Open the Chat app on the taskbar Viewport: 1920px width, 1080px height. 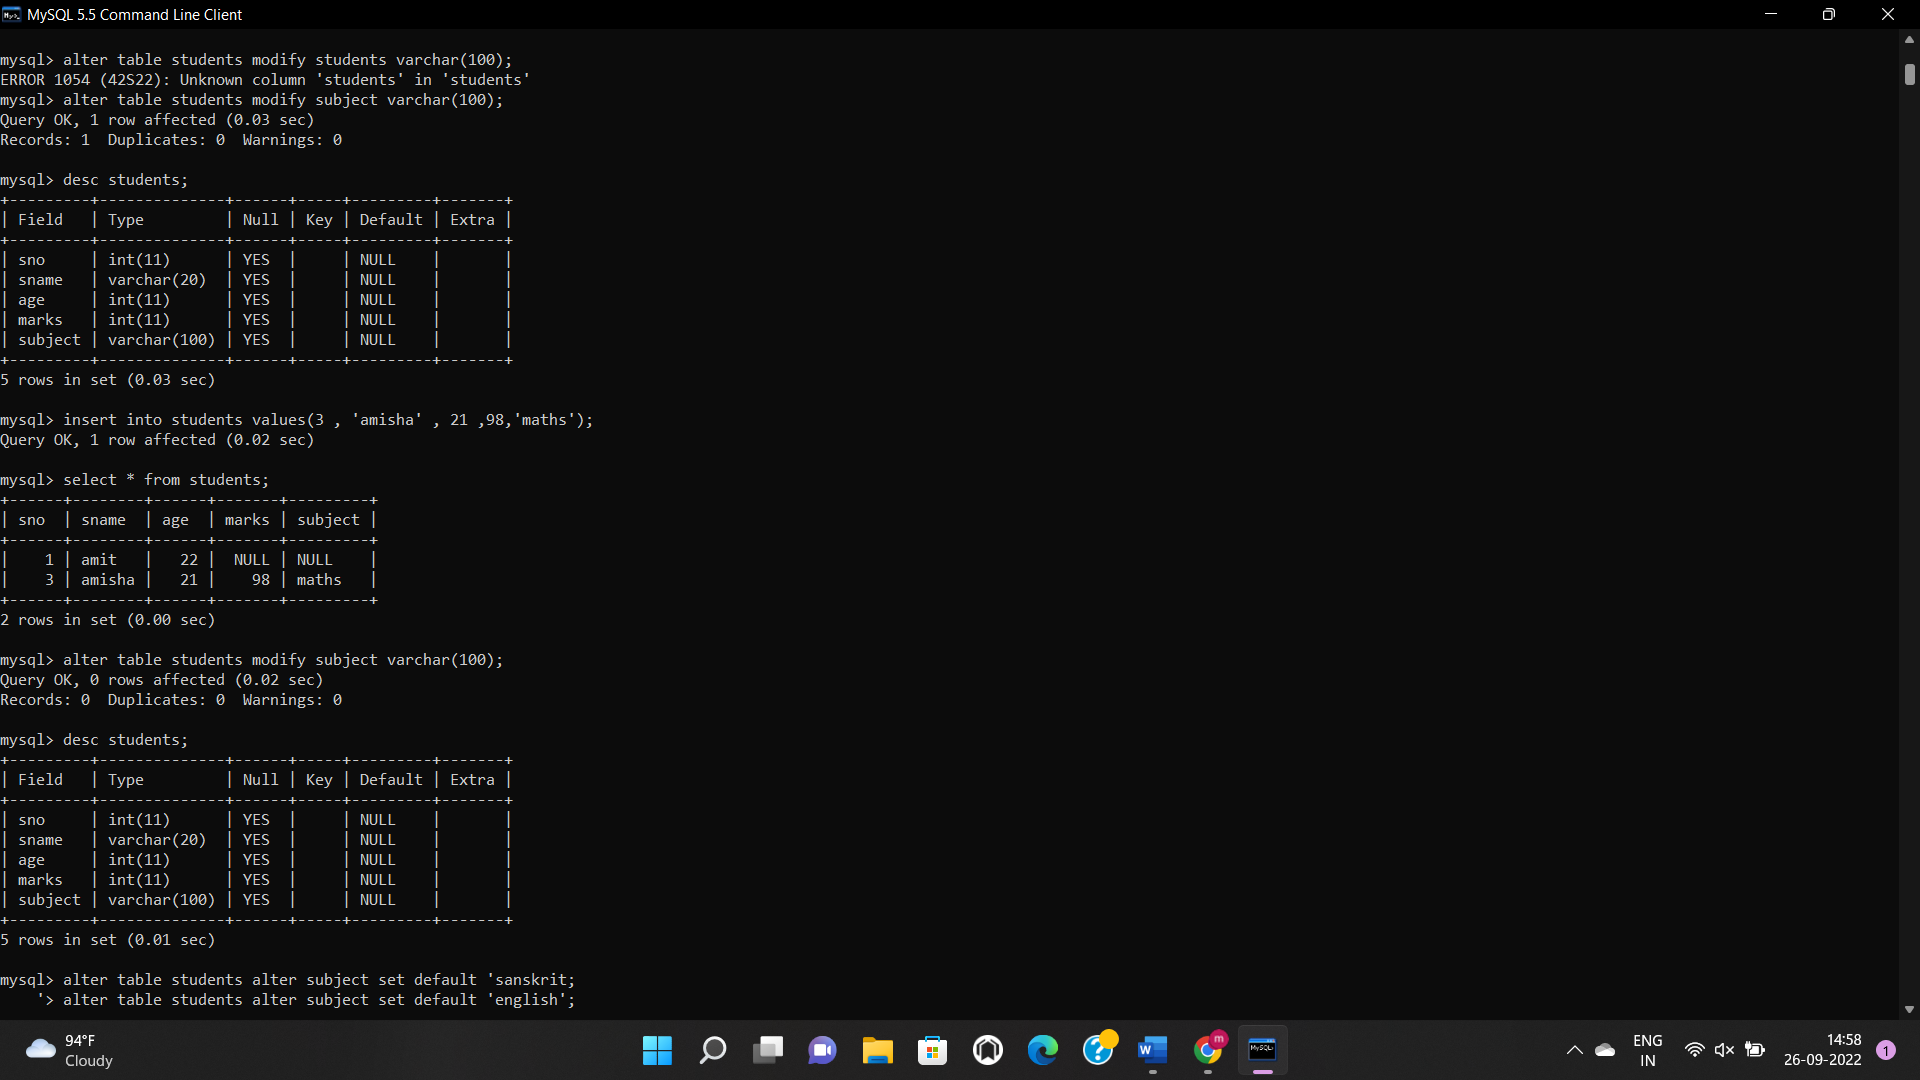[x=821, y=1050]
